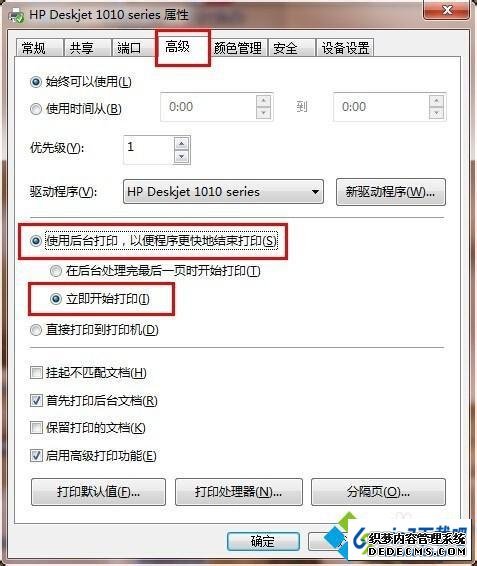The width and height of the screenshot is (477, 566).
Task: Decrease priority with the down arrow
Action: tap(181, 156)
